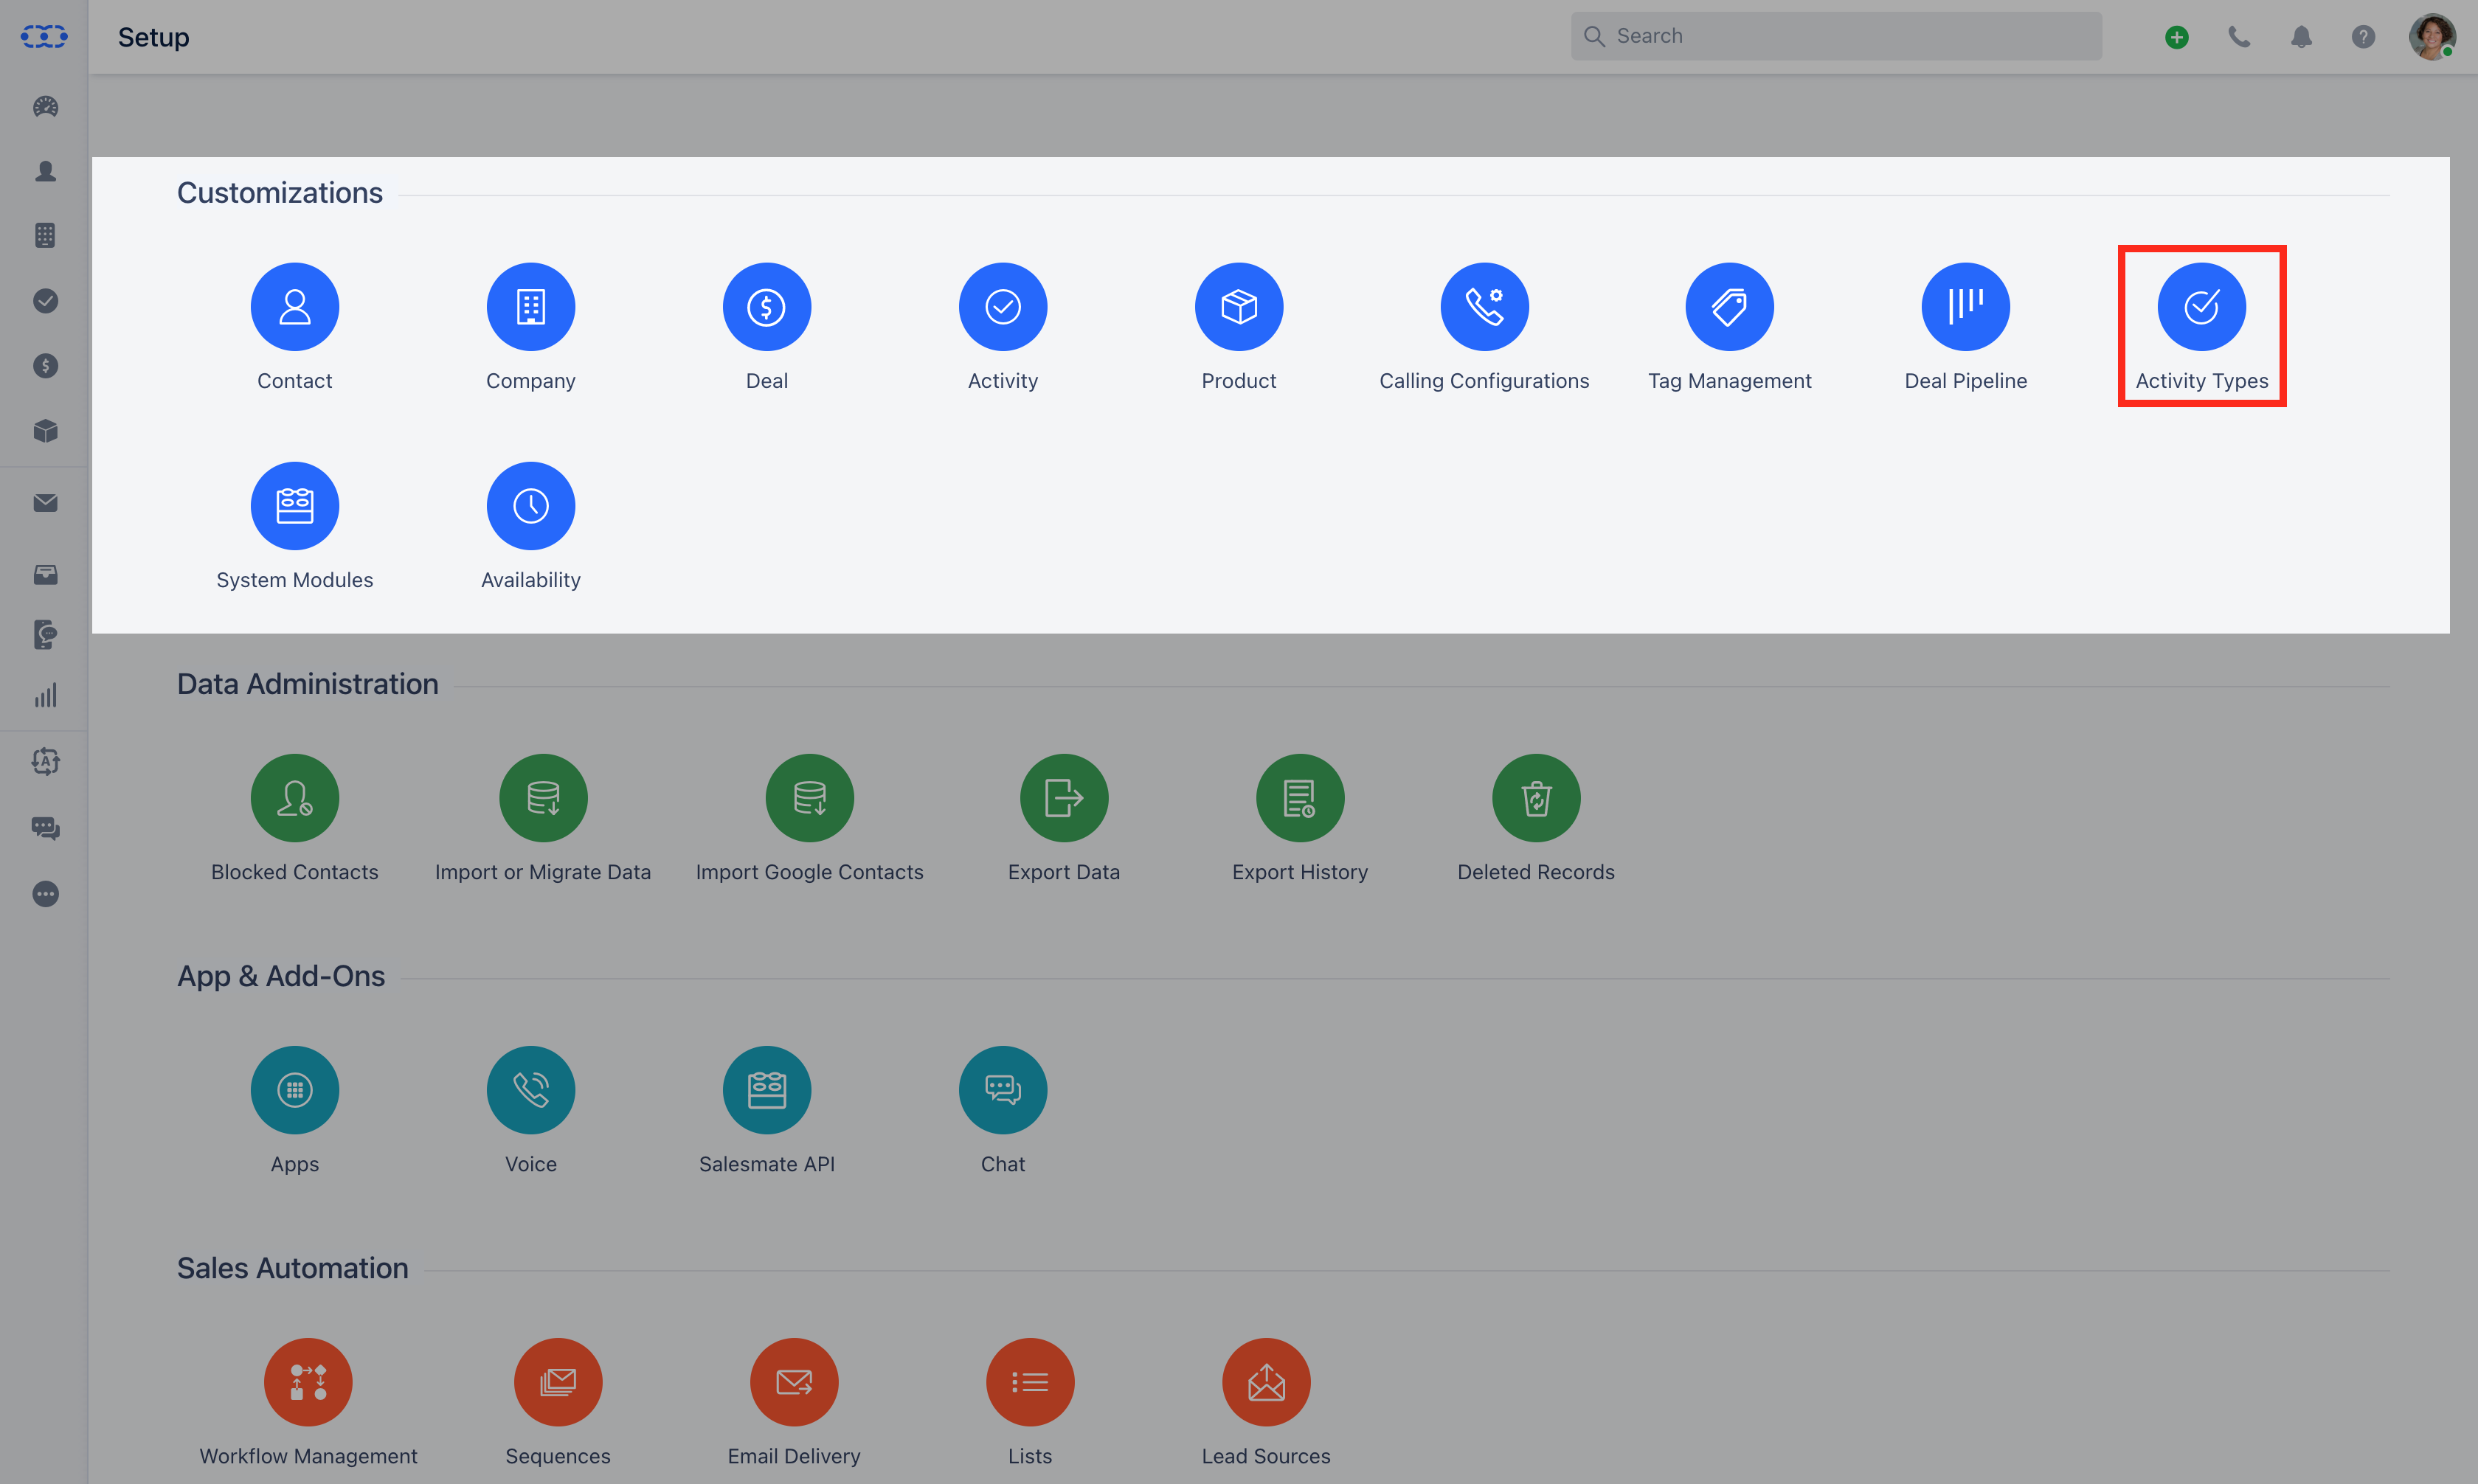Open notifications bell
The image size is (2478, 1484).
point(2301,37)
